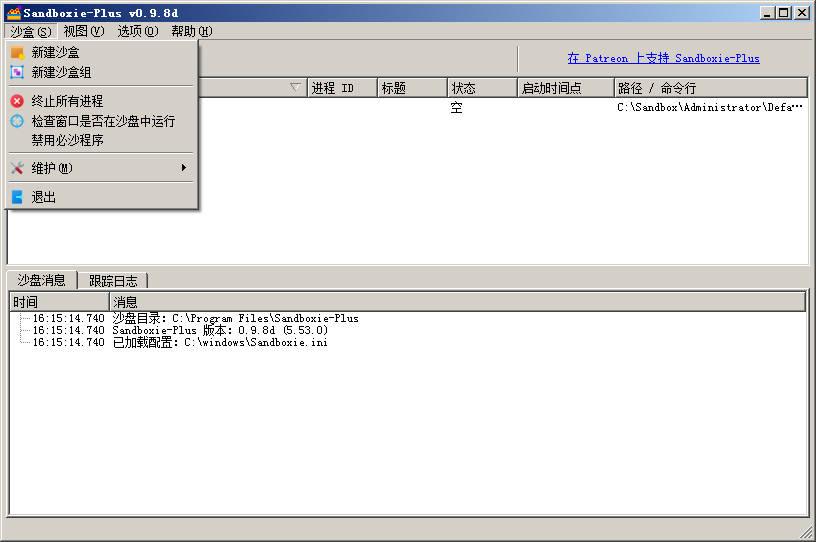Select the 沙盘消息 tab

tap(42, 281)
